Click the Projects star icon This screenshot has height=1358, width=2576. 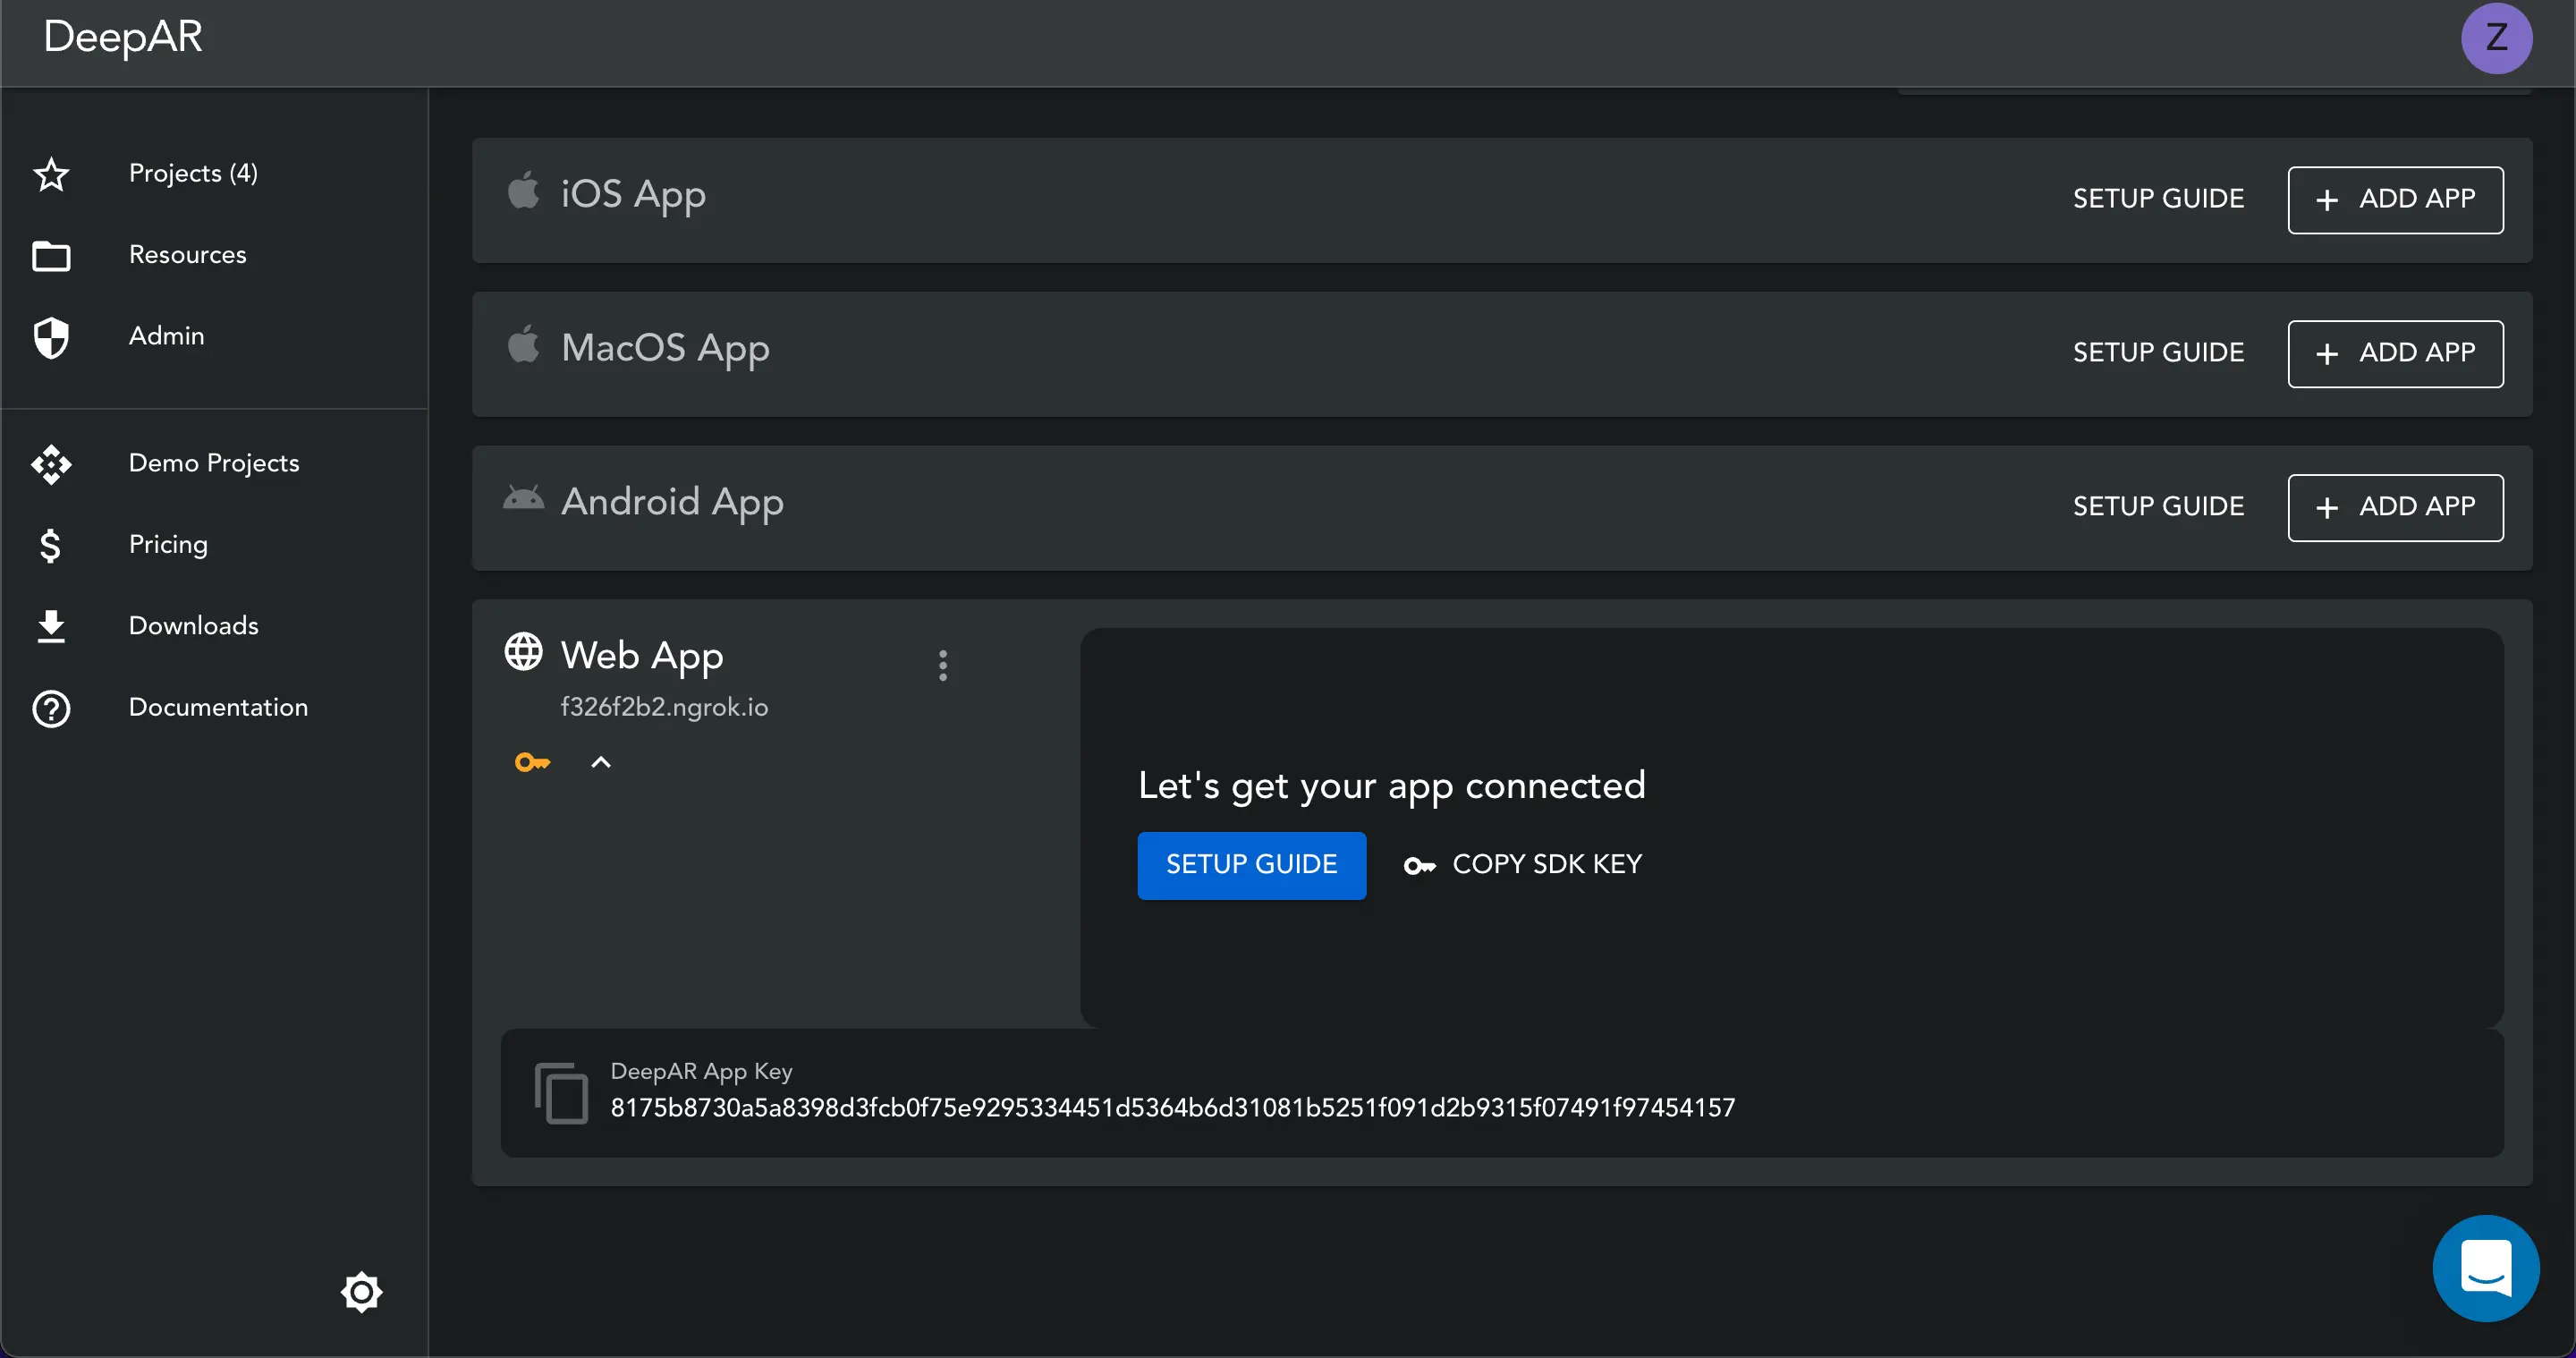coord(51,174)
